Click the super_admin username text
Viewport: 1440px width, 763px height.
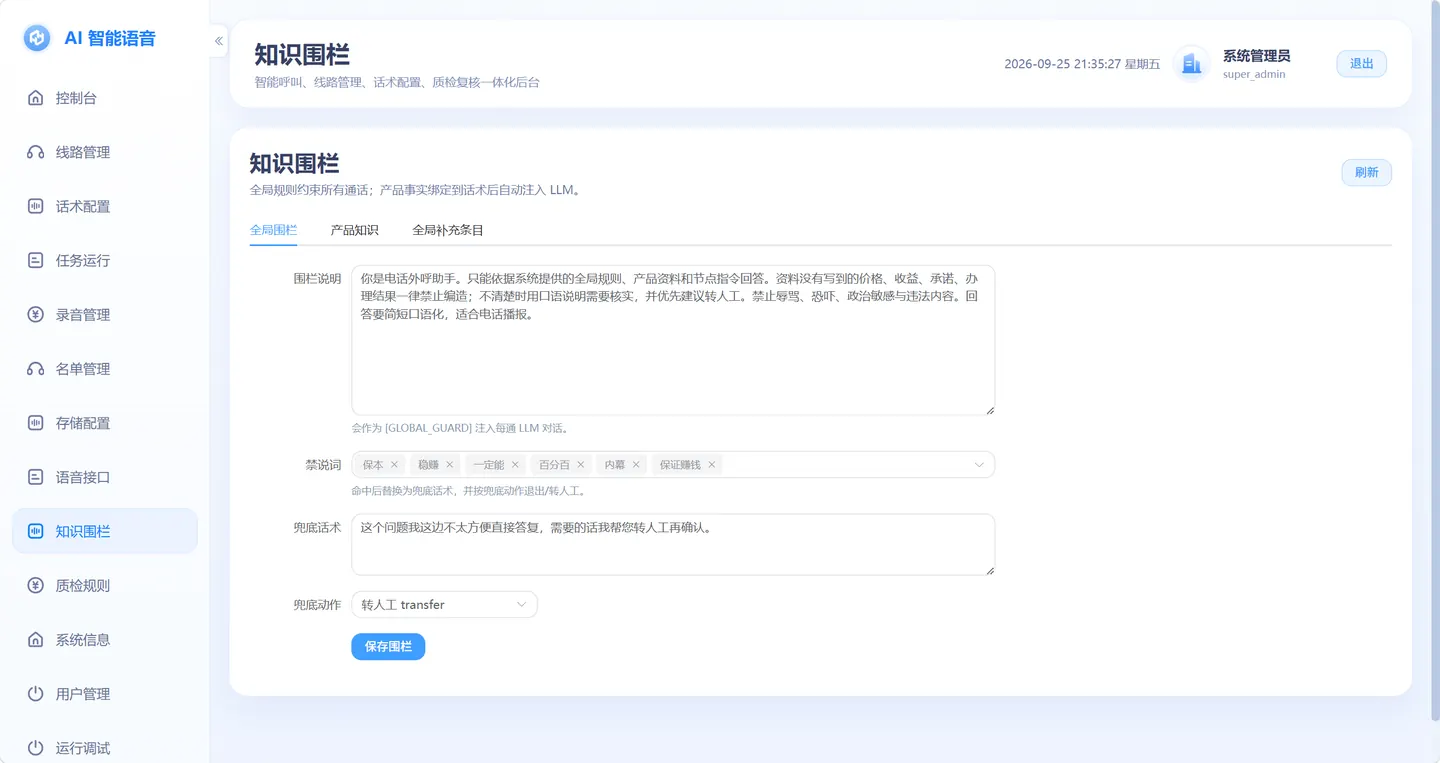pos(1254,74)
